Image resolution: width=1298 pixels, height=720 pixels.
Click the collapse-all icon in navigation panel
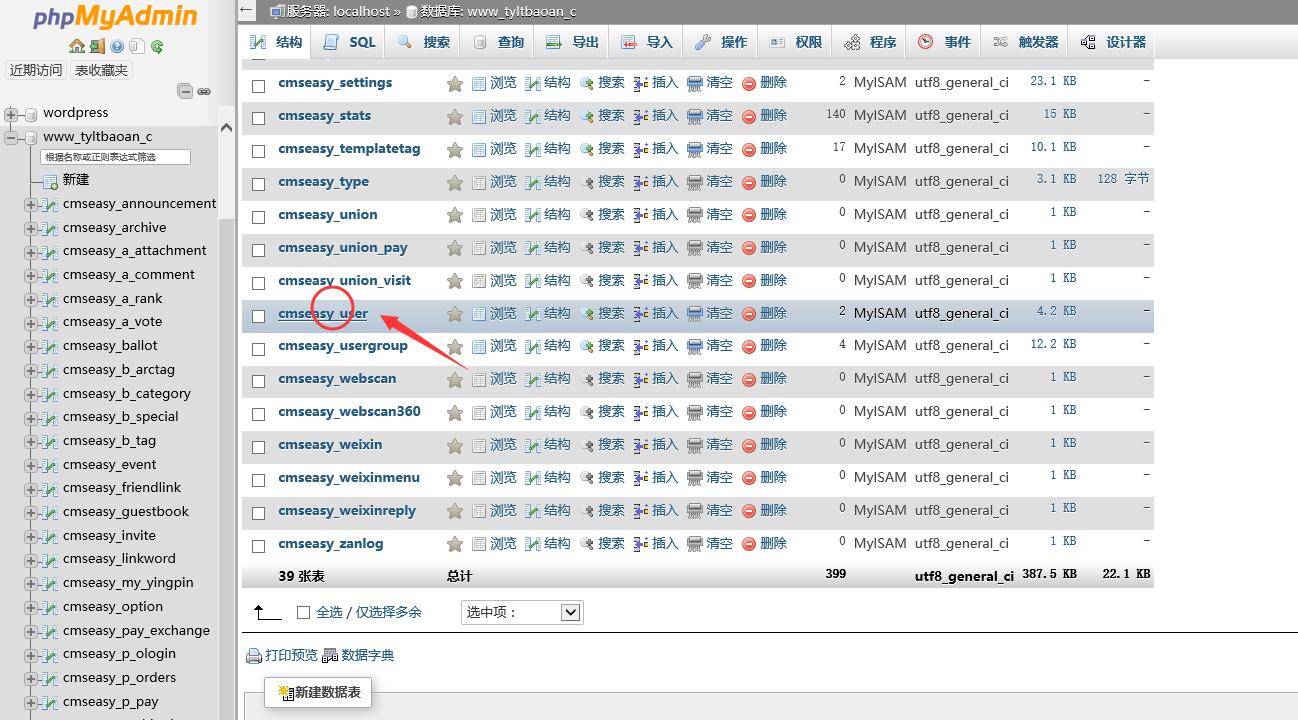pos(185,91)
